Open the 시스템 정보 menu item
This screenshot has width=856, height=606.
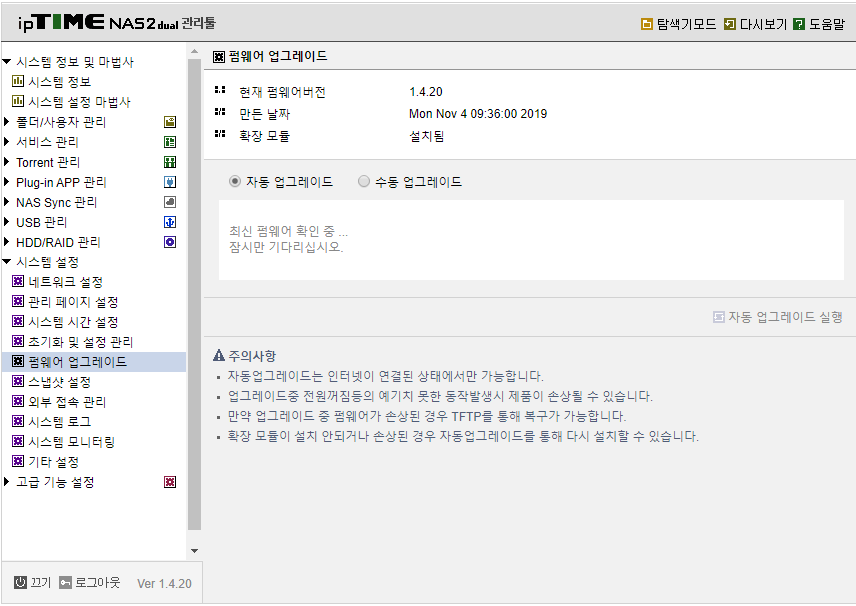coord(60,82)
